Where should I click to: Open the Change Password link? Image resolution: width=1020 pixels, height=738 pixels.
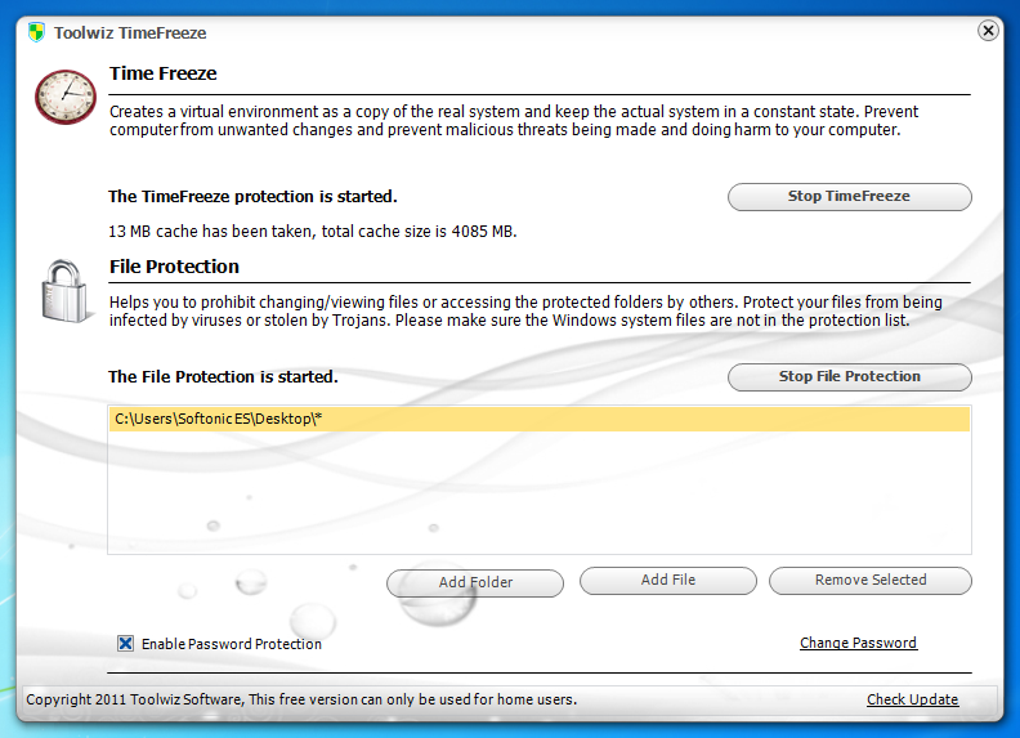coord(858,643)
